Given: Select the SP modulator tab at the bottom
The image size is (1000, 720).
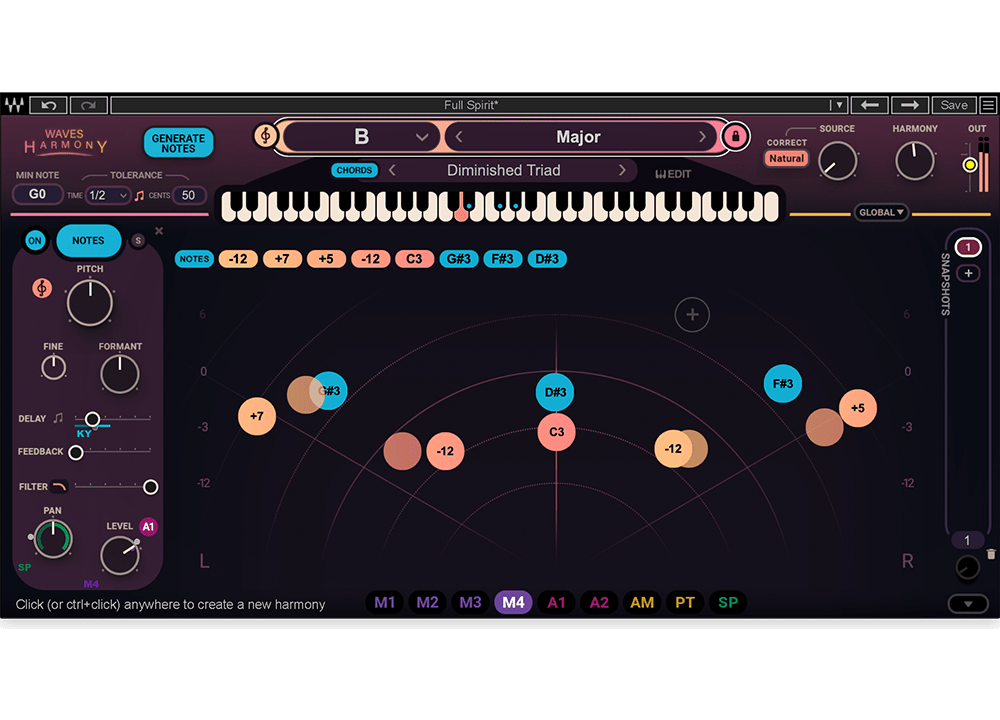Looking at the screenshot, I should [x=728, y=603].
